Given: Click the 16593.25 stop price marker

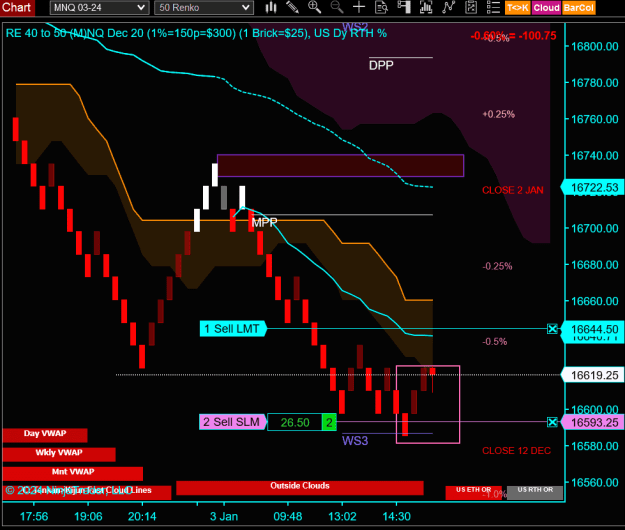Looking at the screenshot, I should (x=593, y=422).
